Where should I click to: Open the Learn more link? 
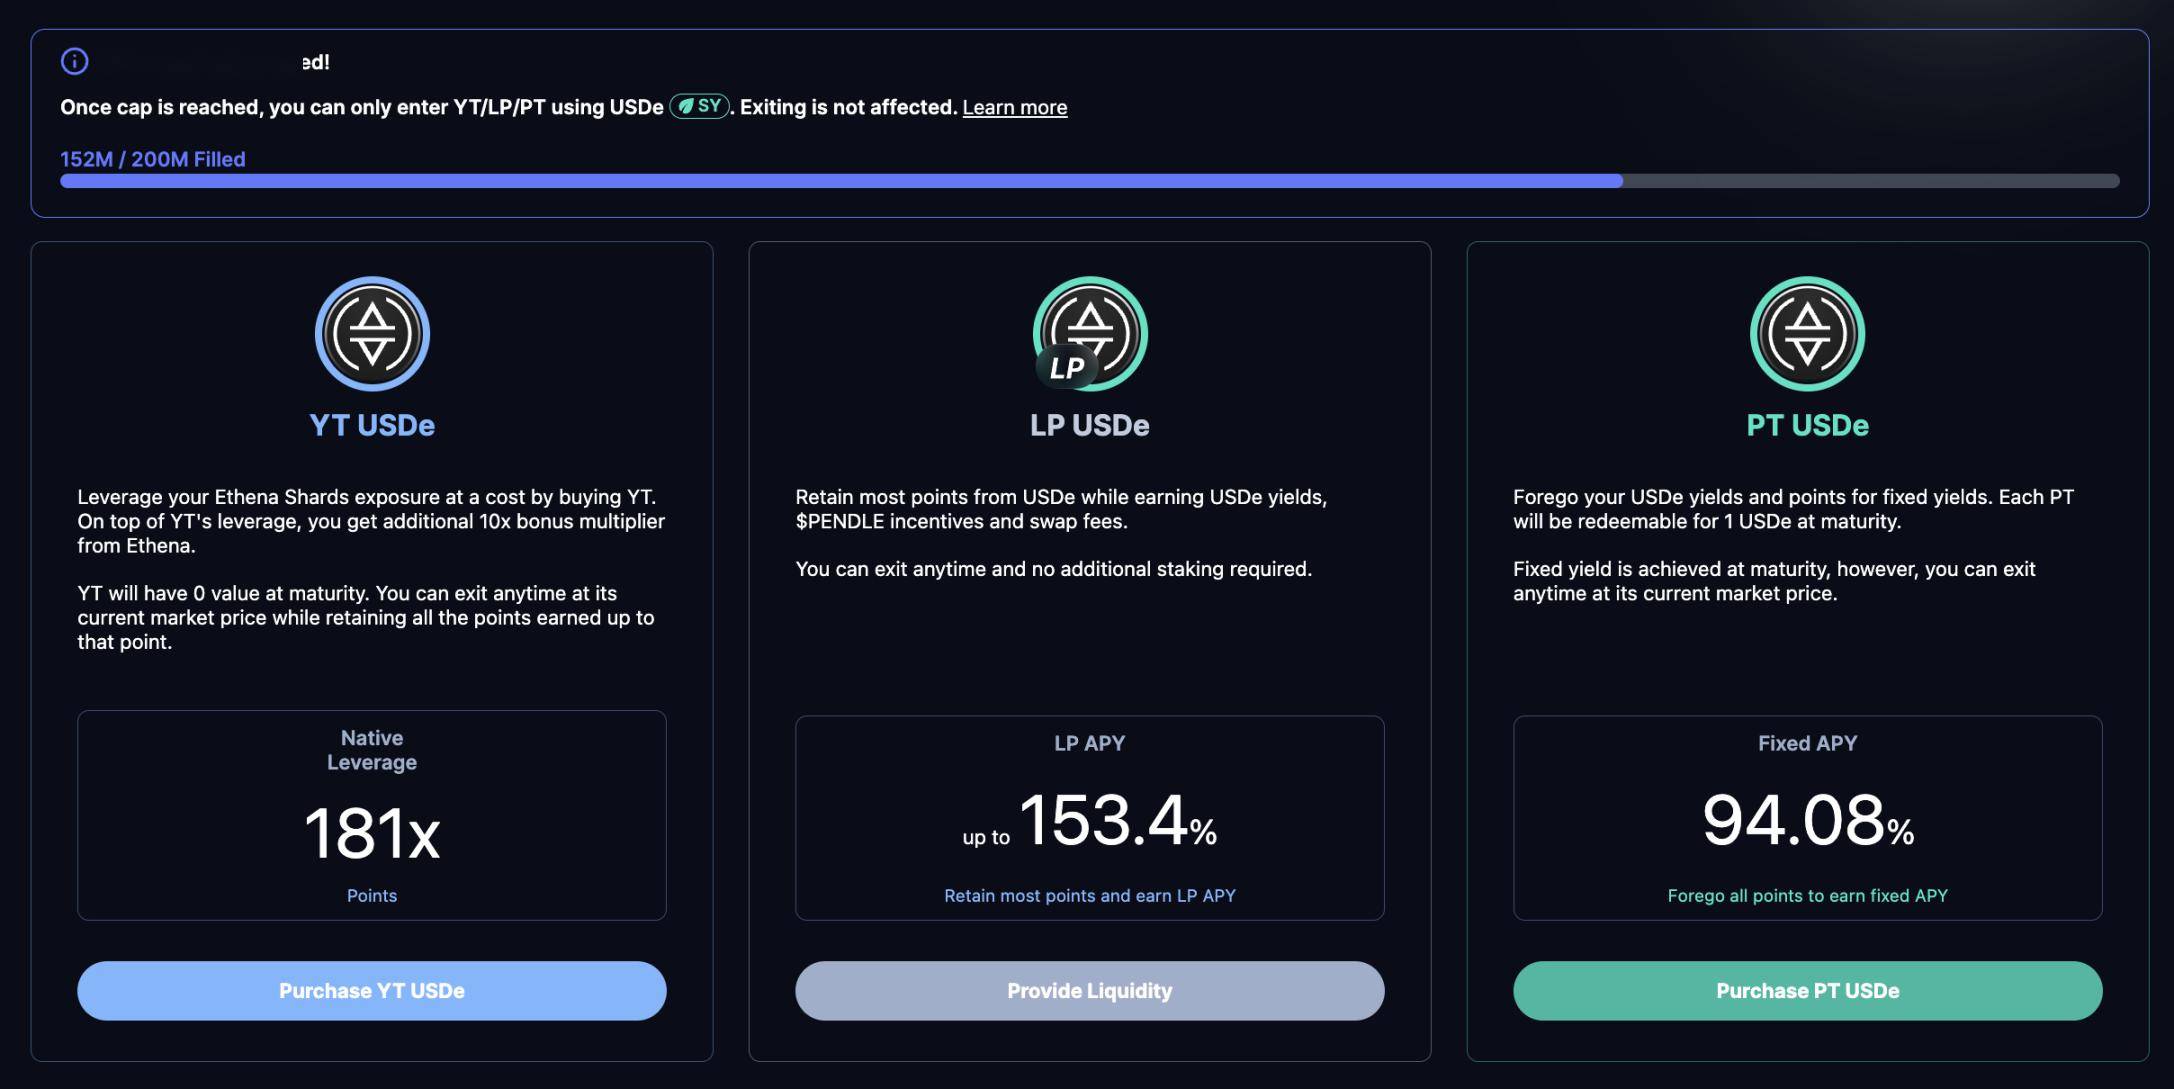[x=1014, y=107]
